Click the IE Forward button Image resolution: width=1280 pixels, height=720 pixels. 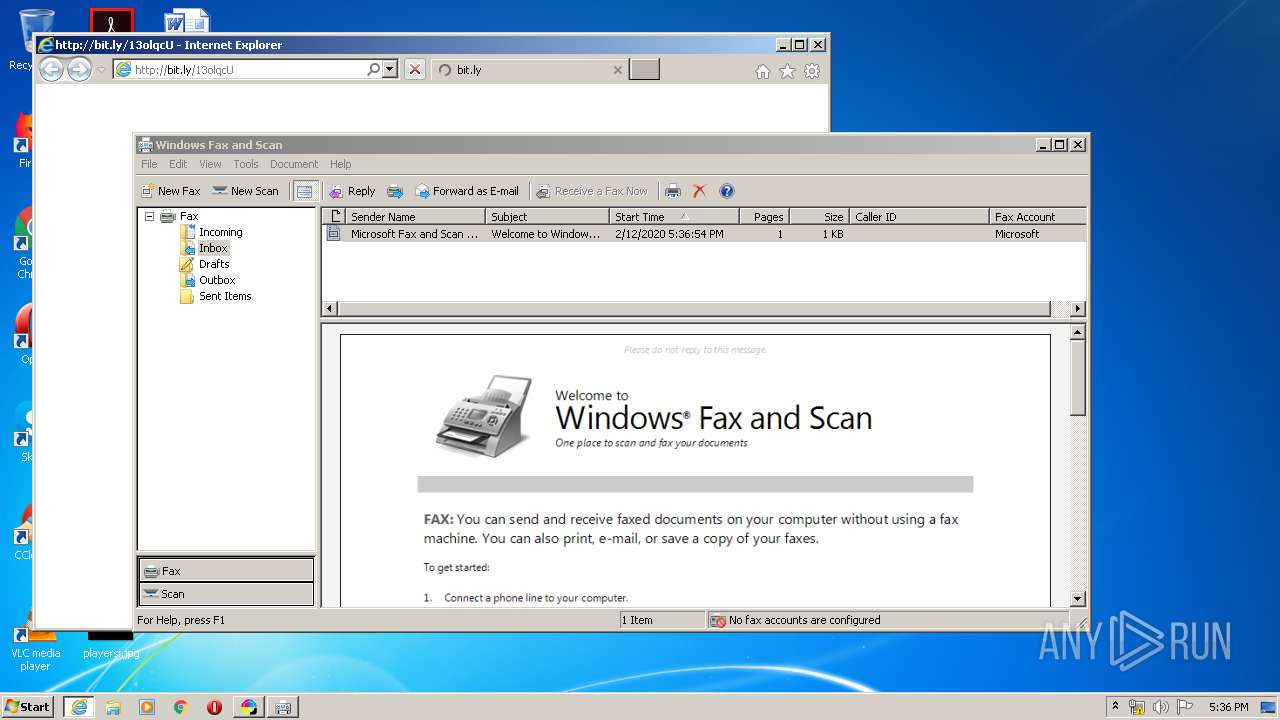tap(79, 69)
